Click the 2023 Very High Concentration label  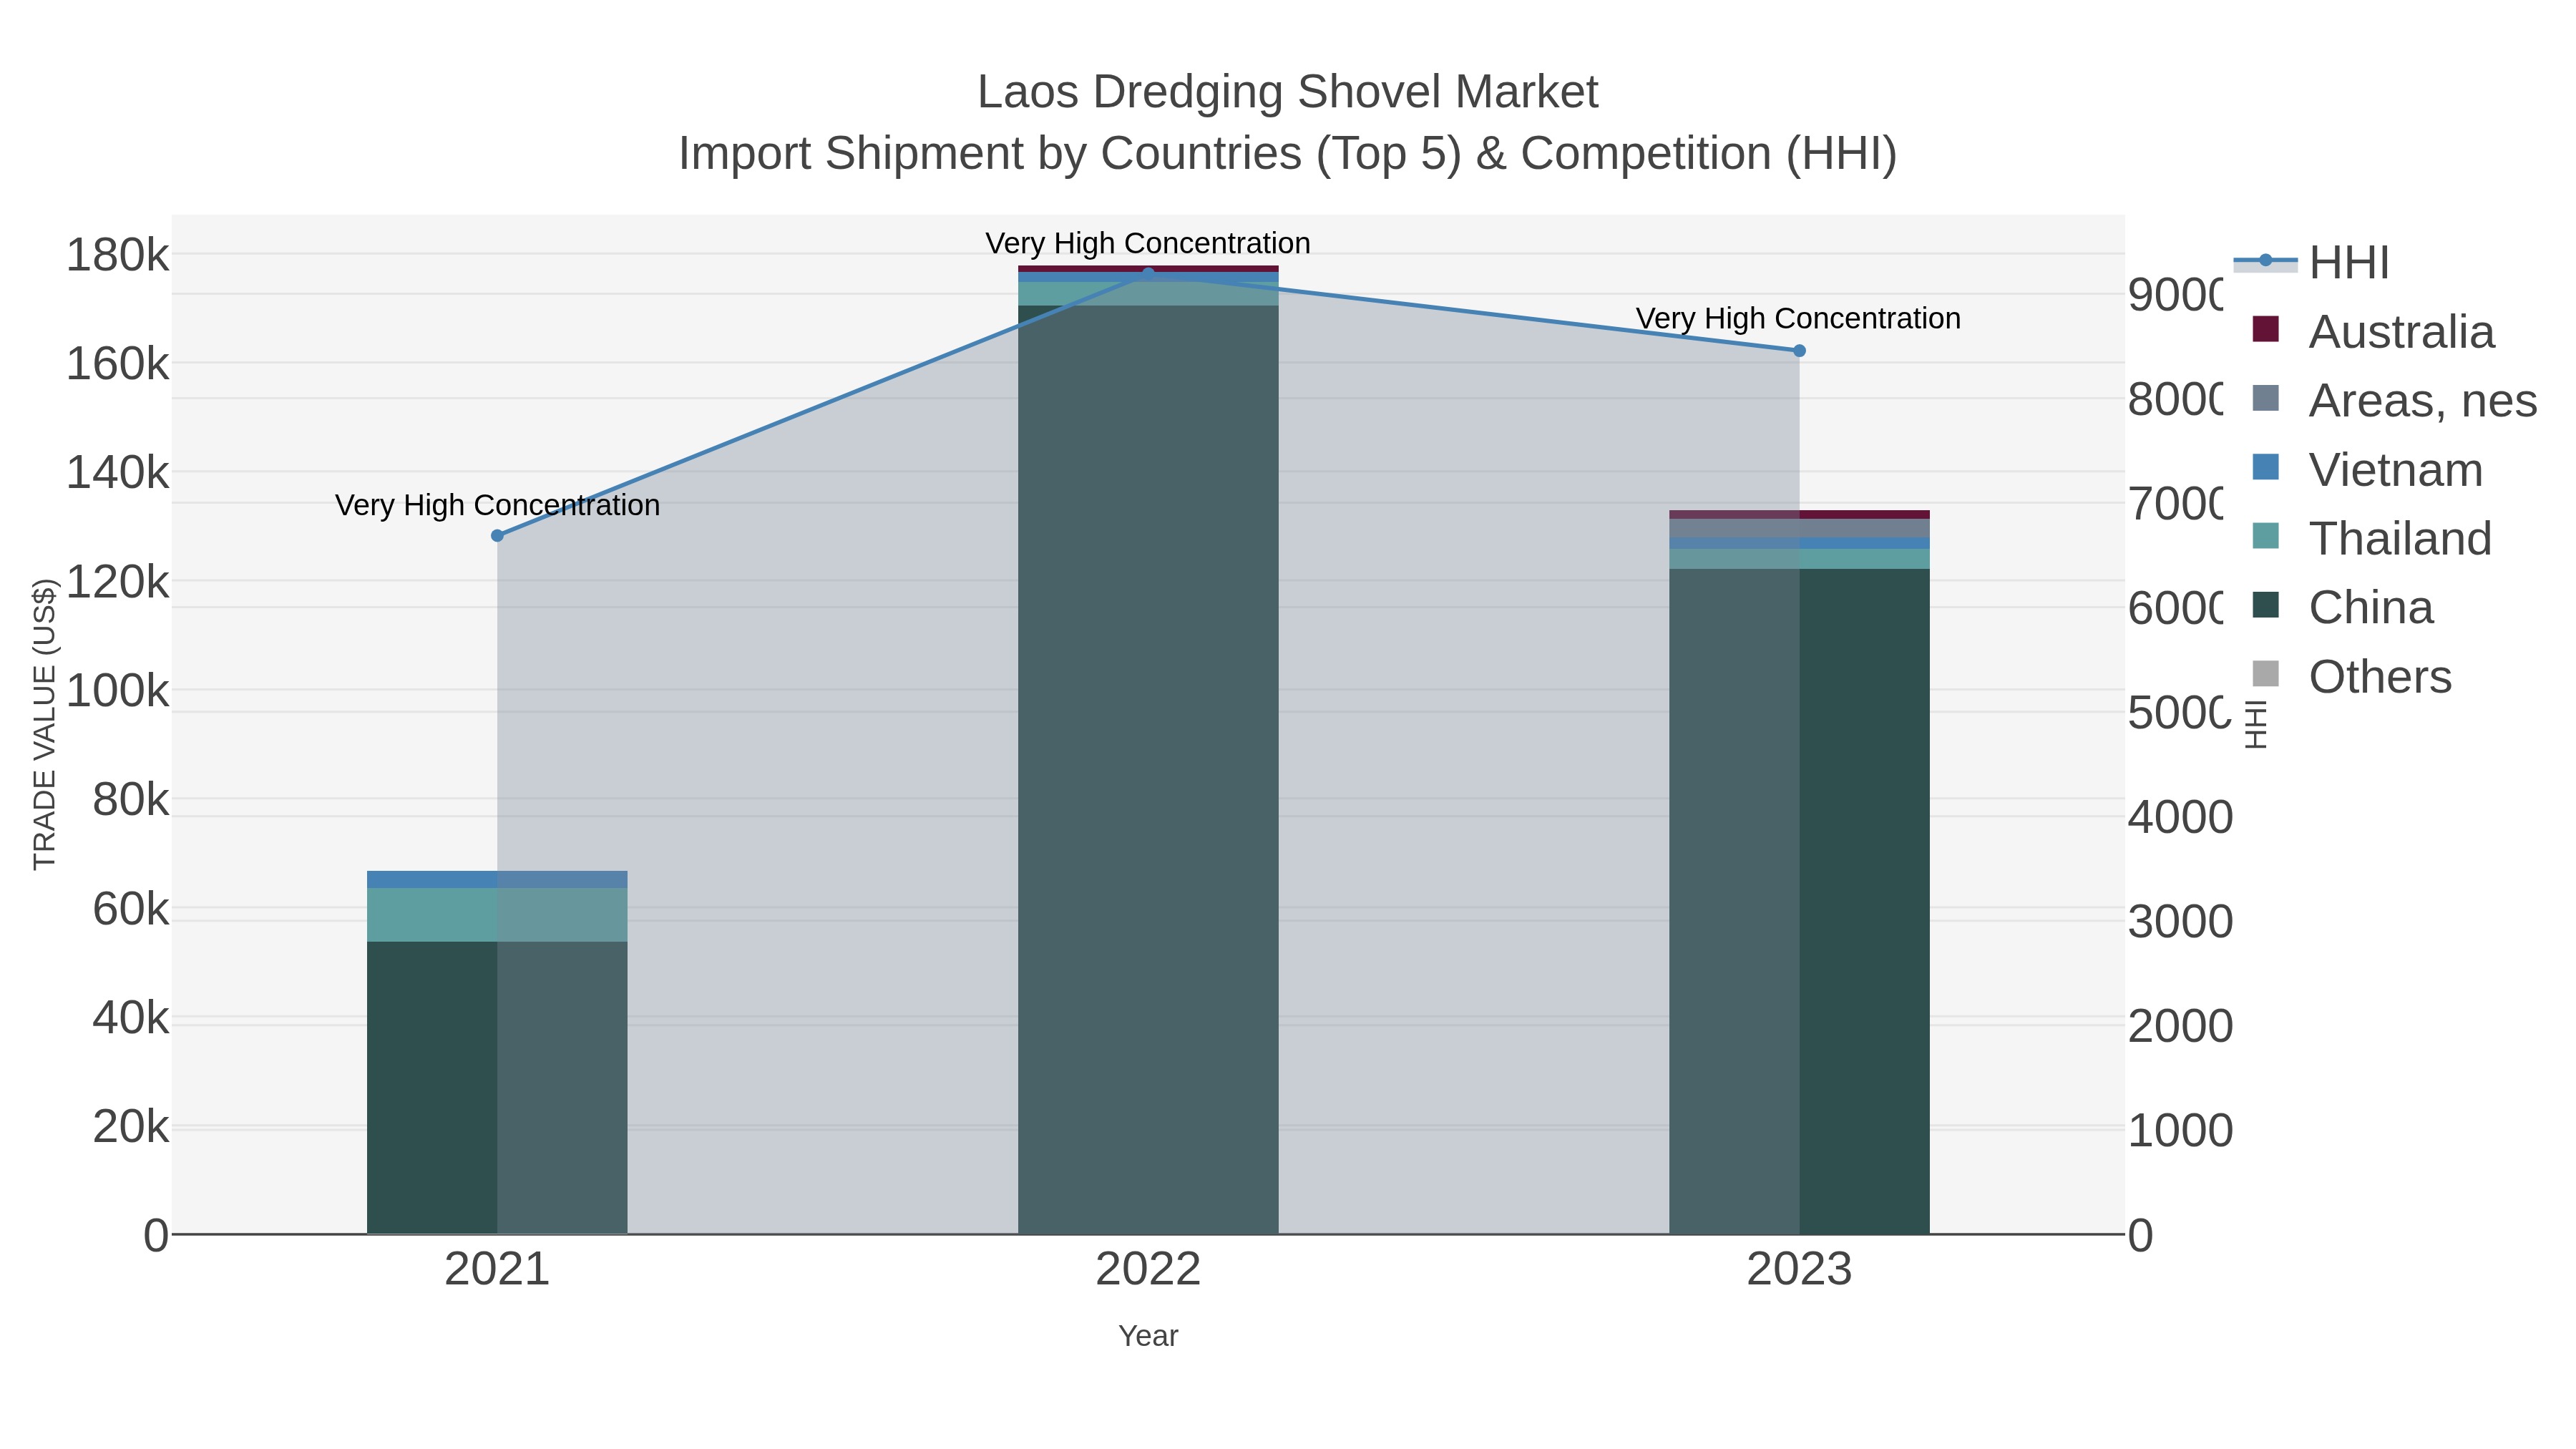[1798, 318]
